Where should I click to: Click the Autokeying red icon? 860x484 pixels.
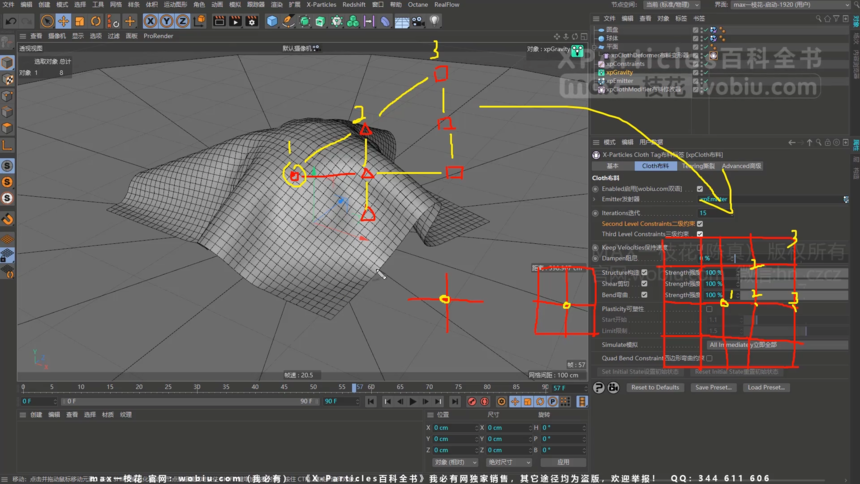coord(485,402)
